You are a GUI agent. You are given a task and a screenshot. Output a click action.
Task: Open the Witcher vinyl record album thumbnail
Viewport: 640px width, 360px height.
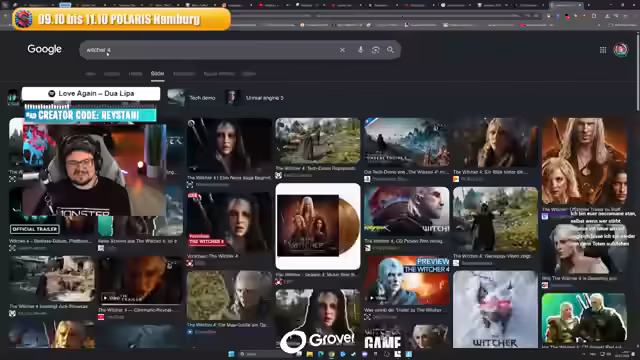318,226
